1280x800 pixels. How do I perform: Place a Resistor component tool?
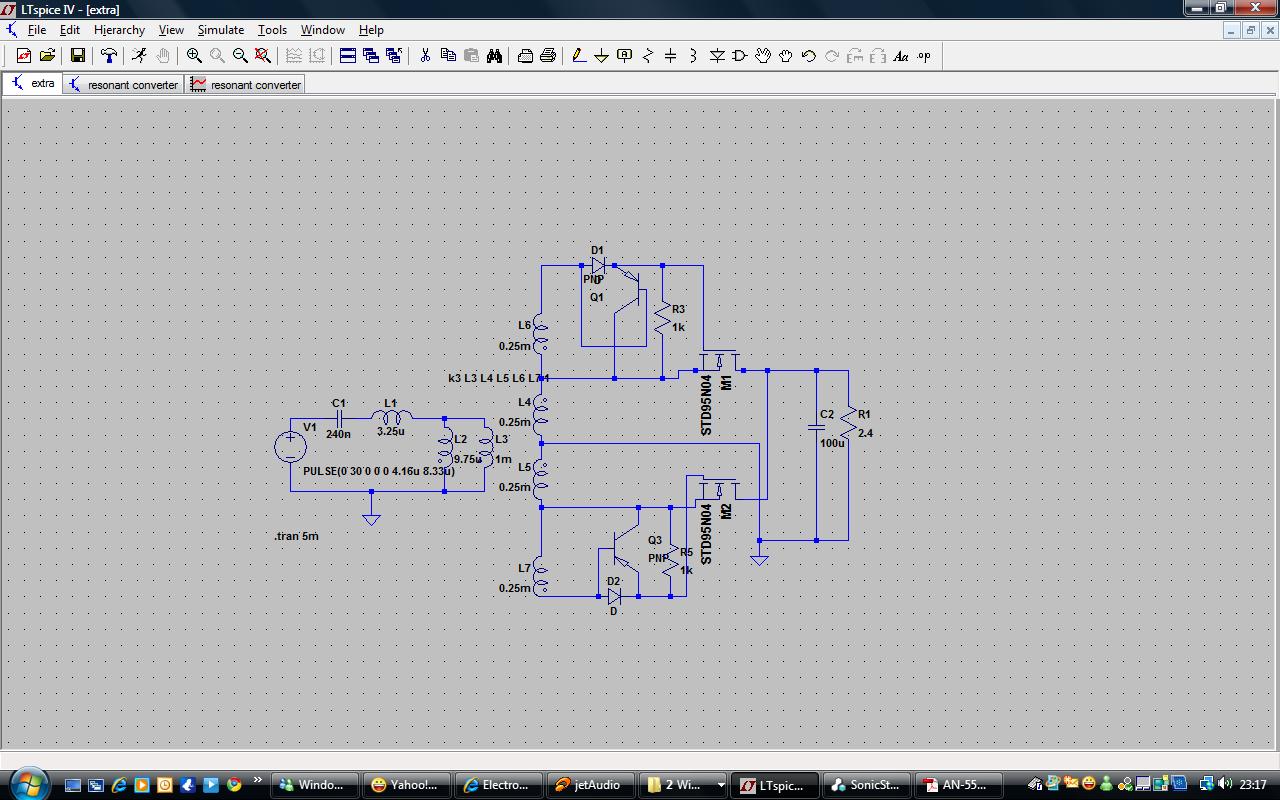pyautogui.click(x=648, y=56)
